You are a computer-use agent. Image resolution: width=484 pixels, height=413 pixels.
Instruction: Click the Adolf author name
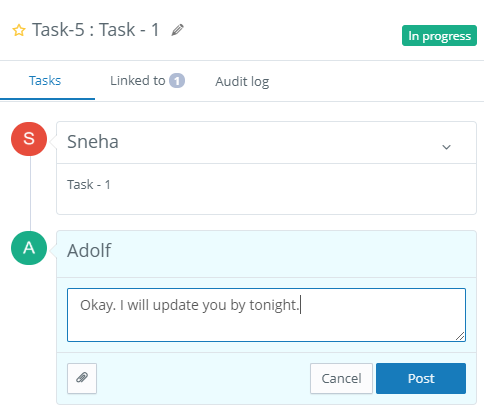89,250
